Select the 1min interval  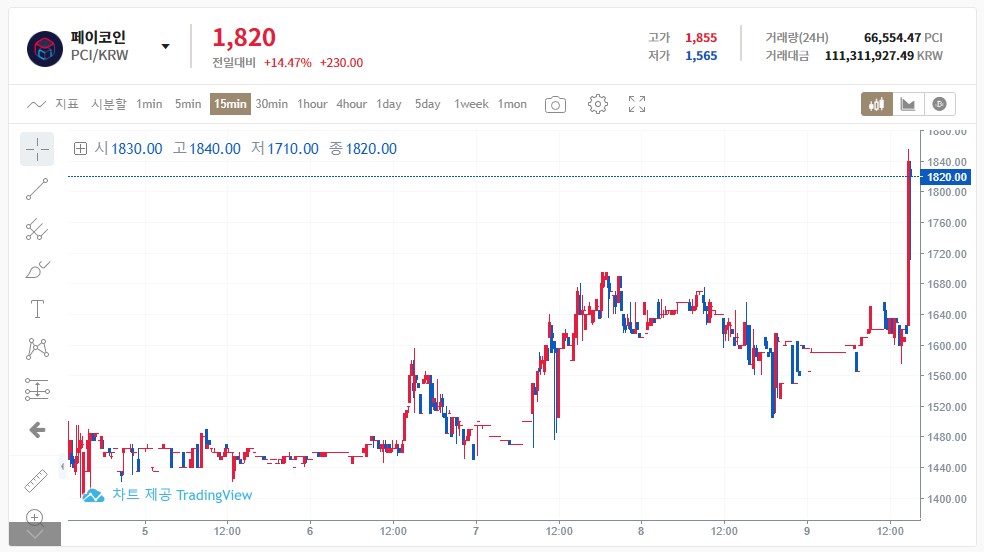click(x=149, y=104)
